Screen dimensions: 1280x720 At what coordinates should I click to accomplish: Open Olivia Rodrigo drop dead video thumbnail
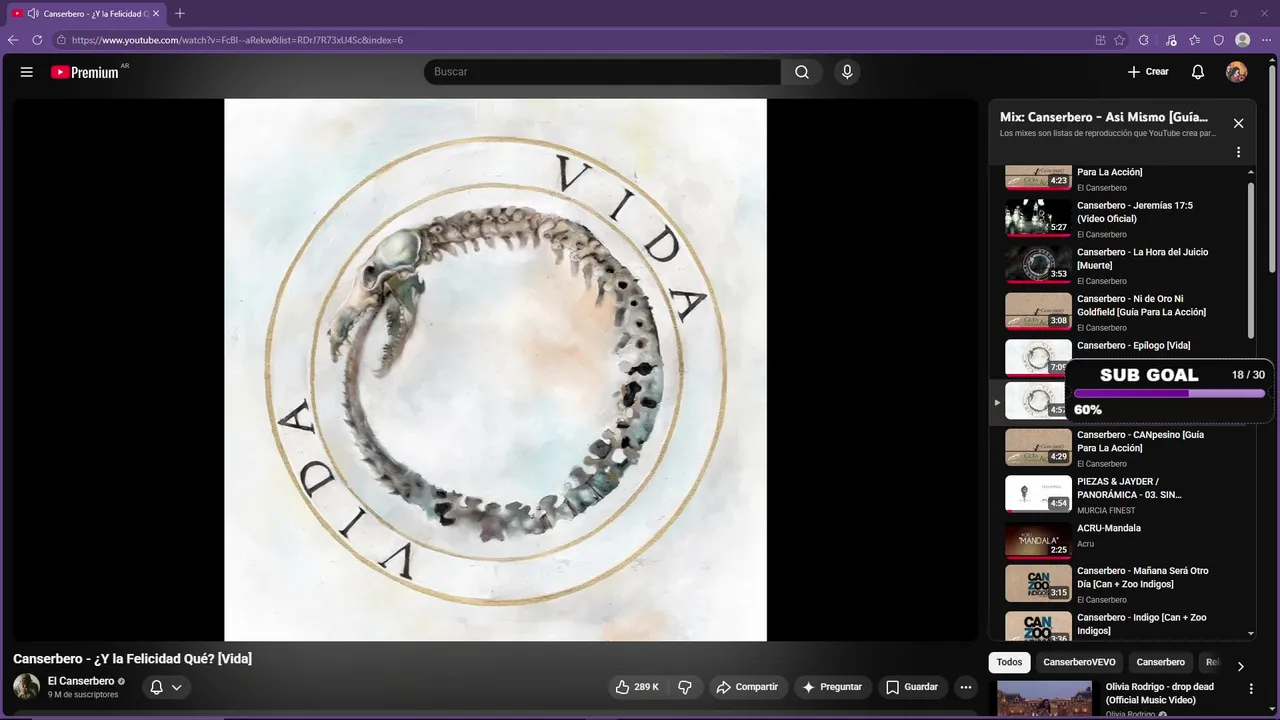(x=1044, y=699)
